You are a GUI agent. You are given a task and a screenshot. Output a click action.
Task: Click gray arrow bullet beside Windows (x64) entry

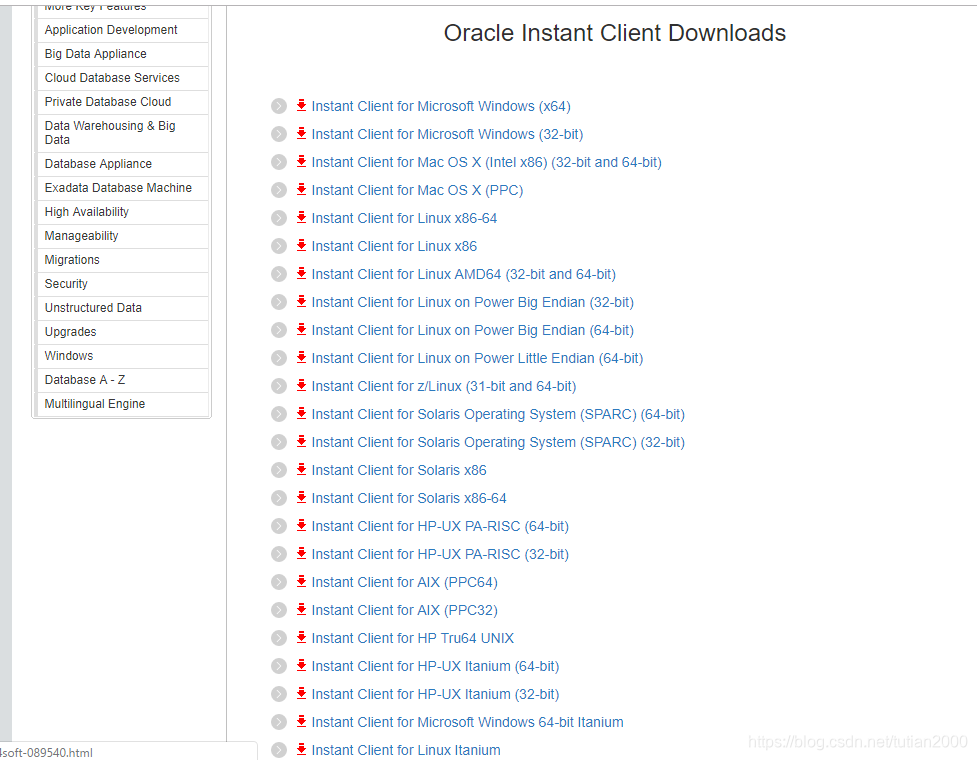click(x=279, y=106)
